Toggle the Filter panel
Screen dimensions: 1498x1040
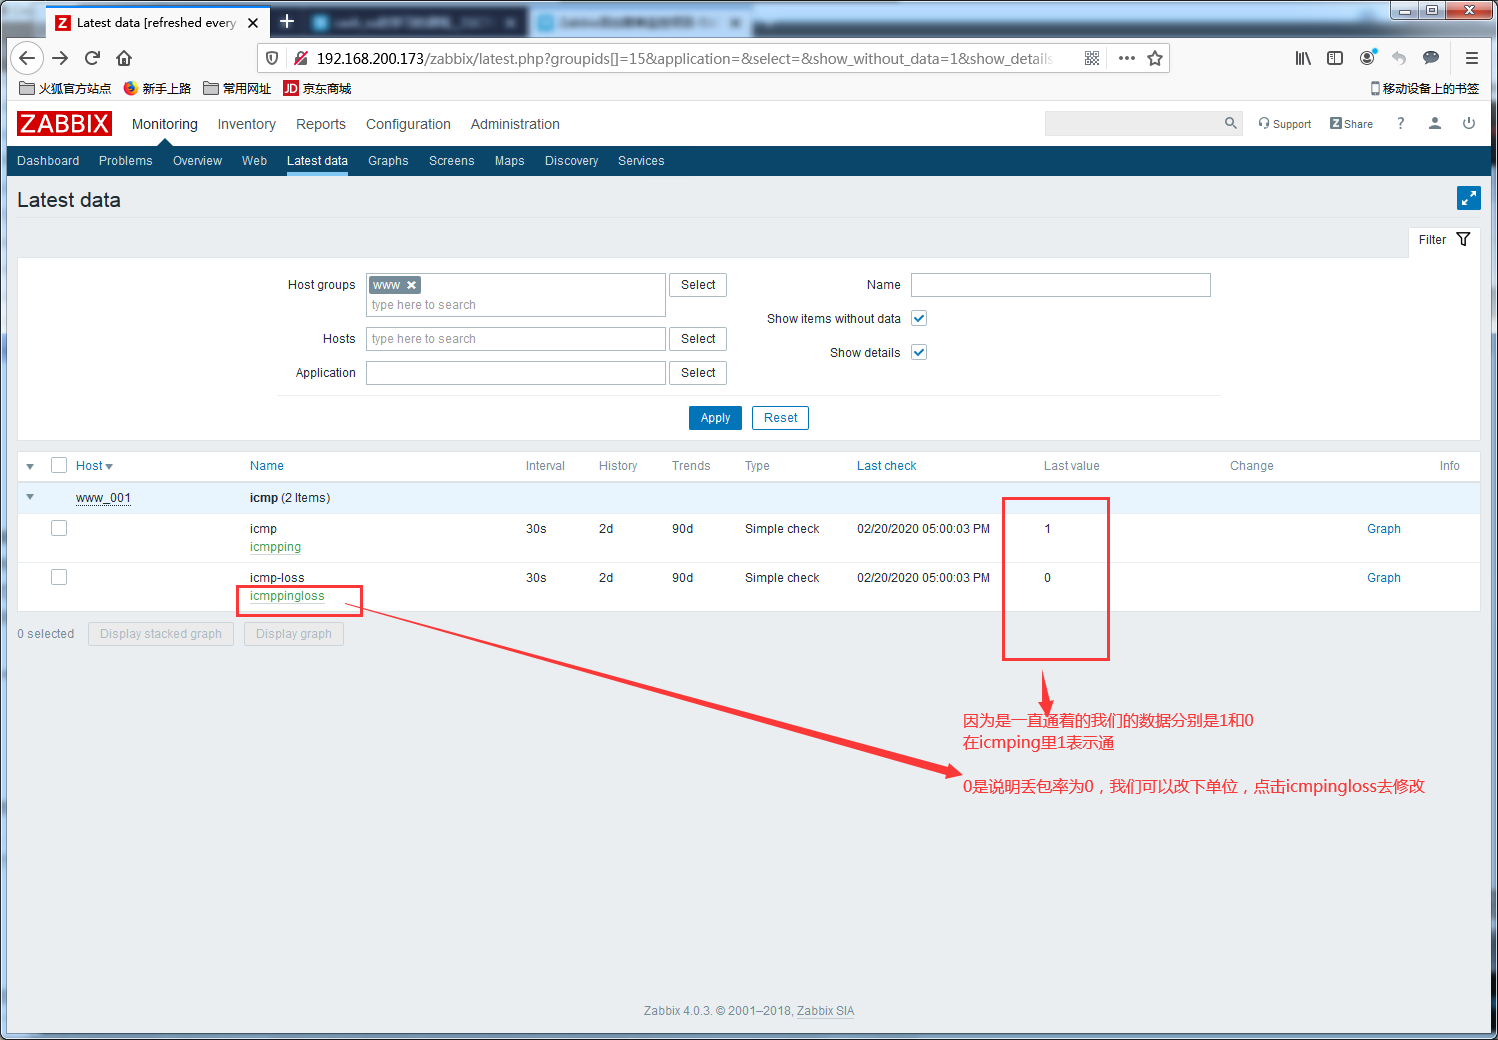(1444, 240)
